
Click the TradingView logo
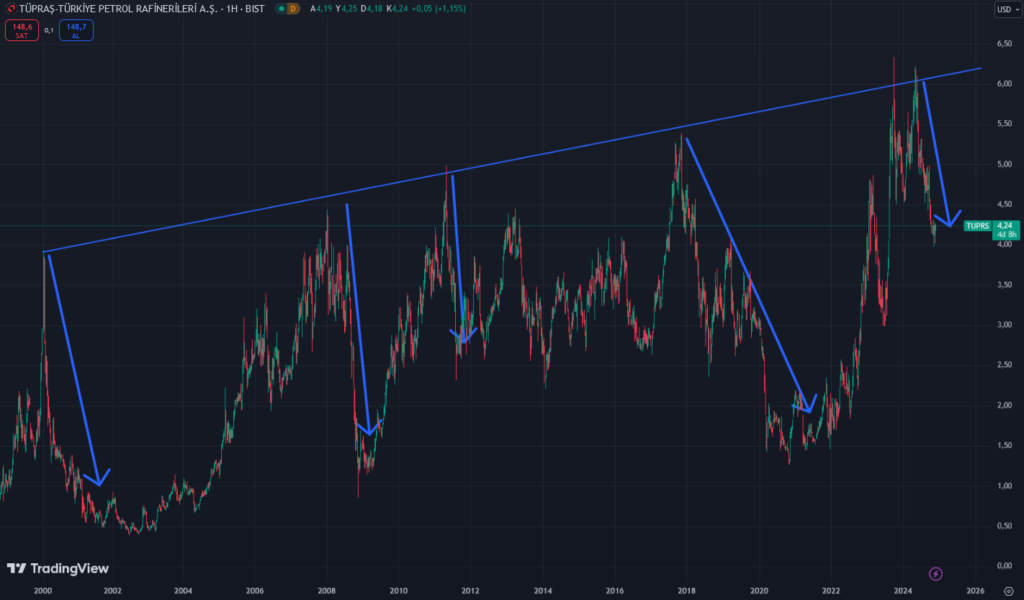click(58, 568)
